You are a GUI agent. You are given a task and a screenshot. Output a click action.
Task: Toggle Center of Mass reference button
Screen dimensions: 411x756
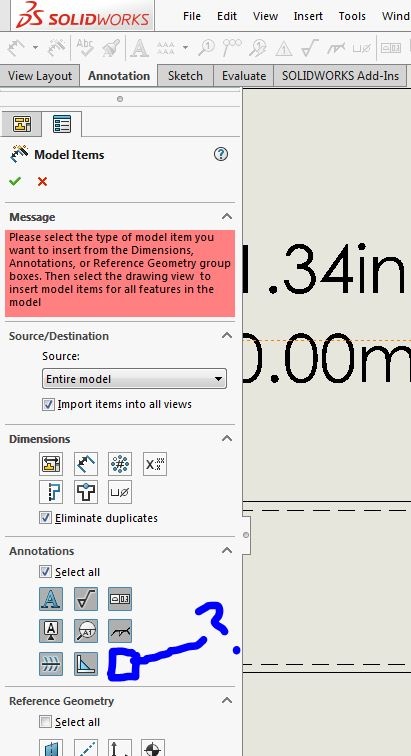[153, 747]
